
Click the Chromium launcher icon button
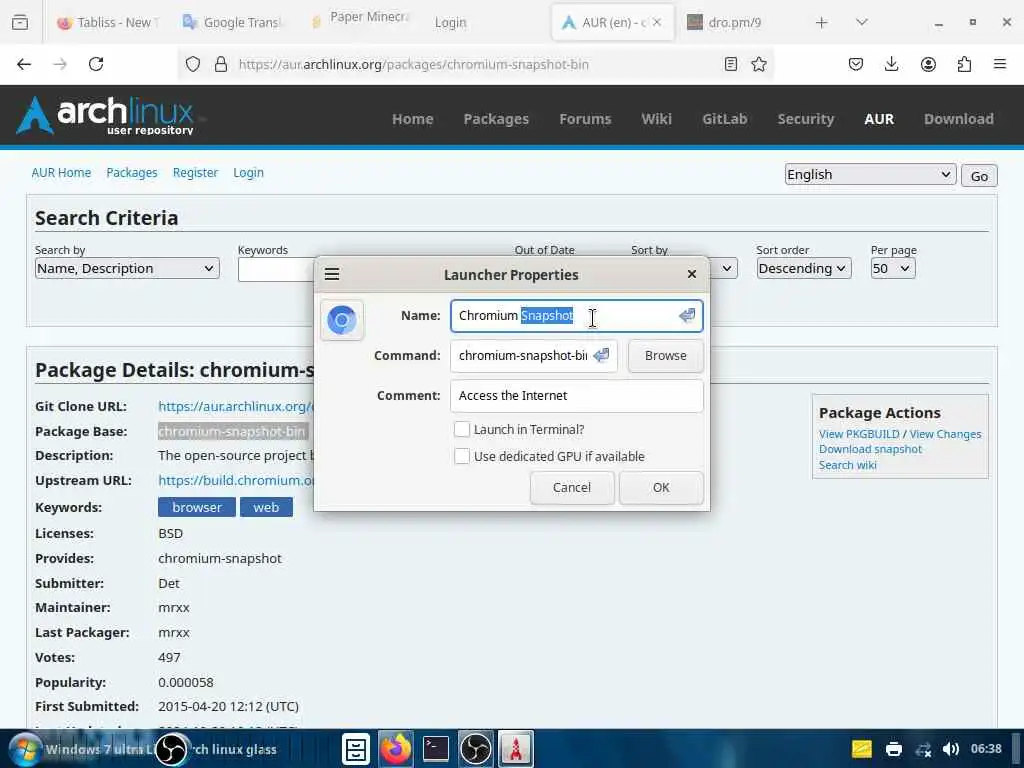342,320
